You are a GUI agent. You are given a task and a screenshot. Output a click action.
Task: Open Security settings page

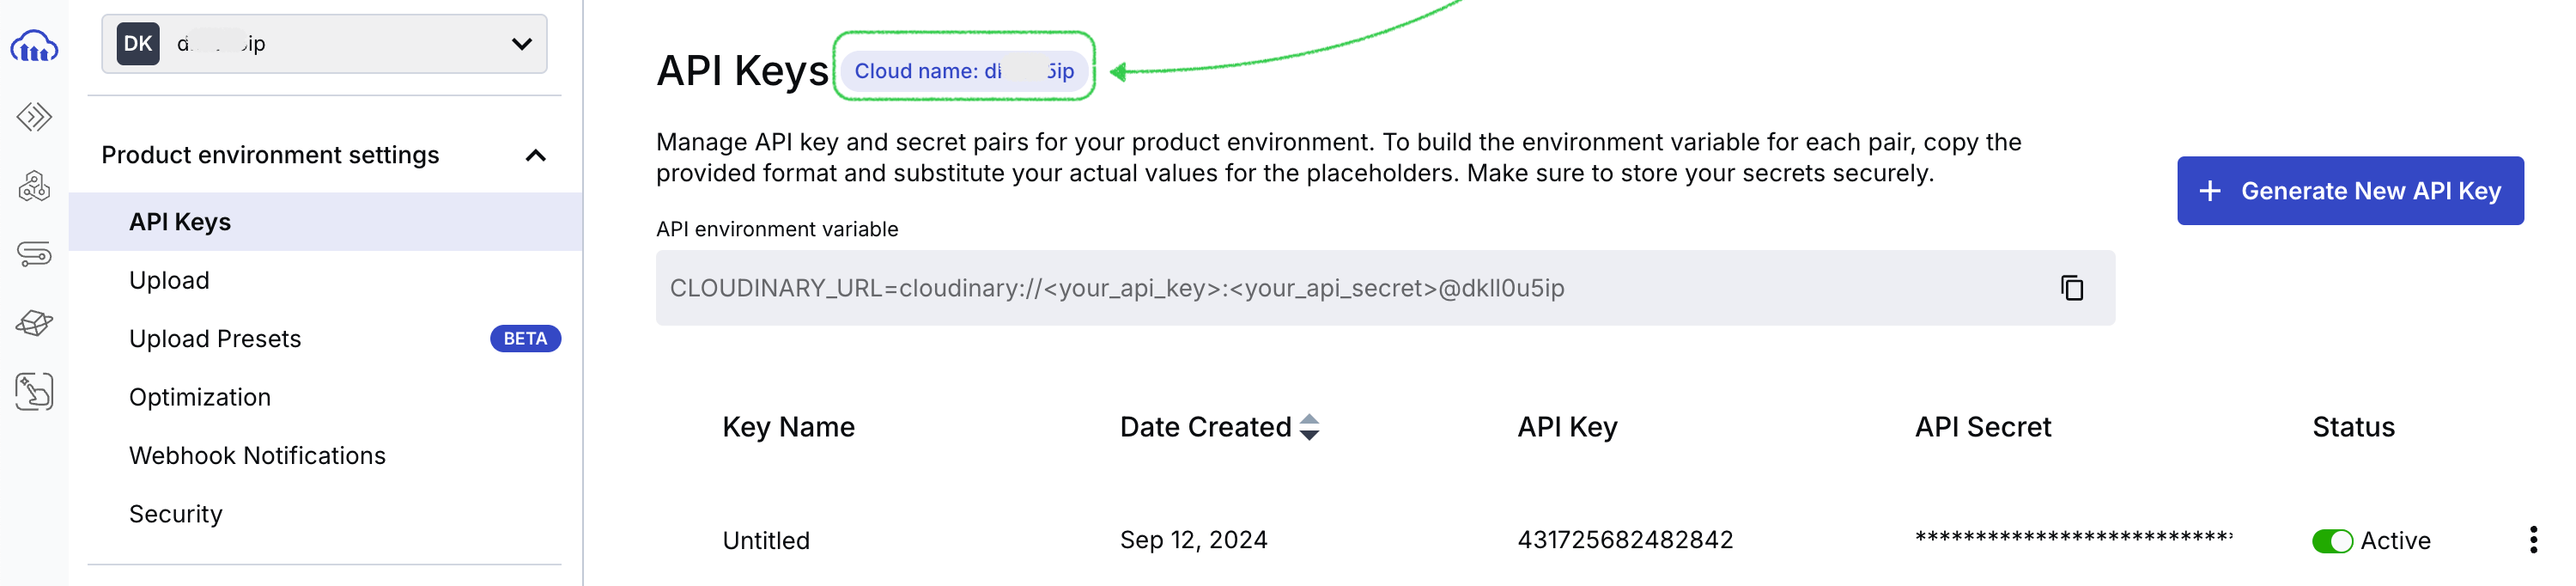coord(176,514)
